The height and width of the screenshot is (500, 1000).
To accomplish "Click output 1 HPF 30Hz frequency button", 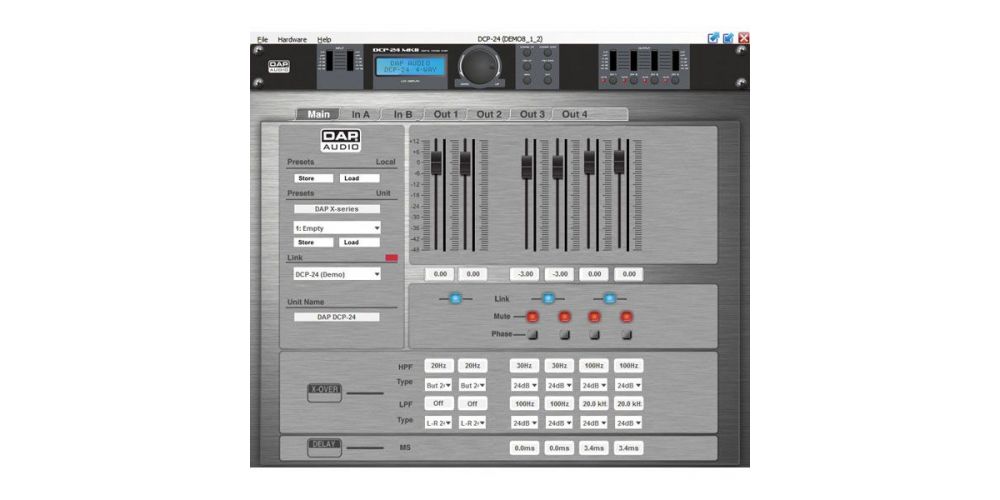I will point(524,366).
